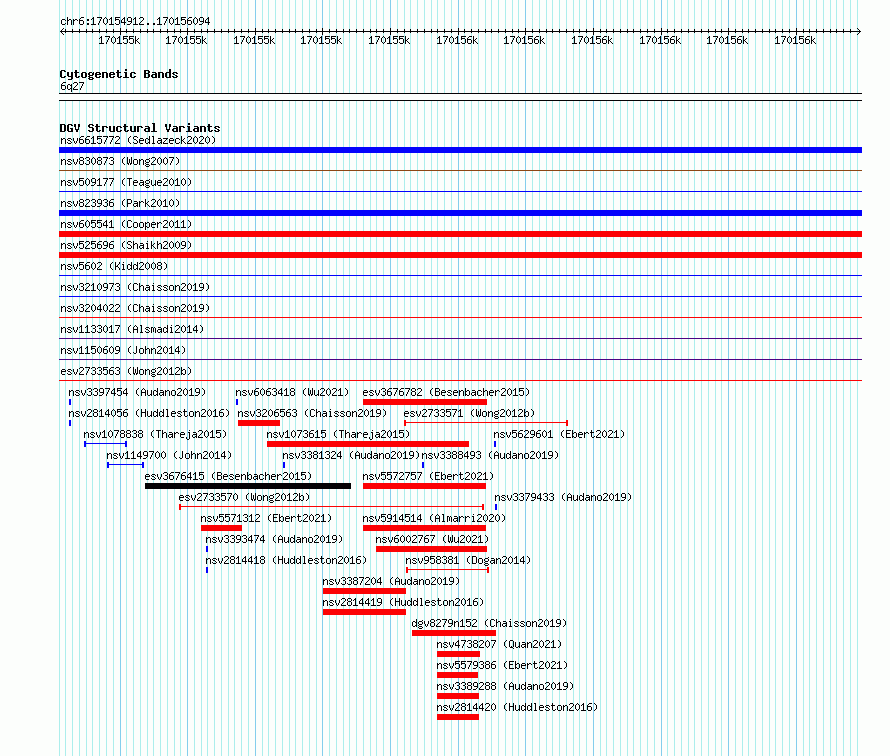890x756 pixels.
Task: Select dgv8279n152 (Chaisson2019) label
Action: click(x=489, y=623)
